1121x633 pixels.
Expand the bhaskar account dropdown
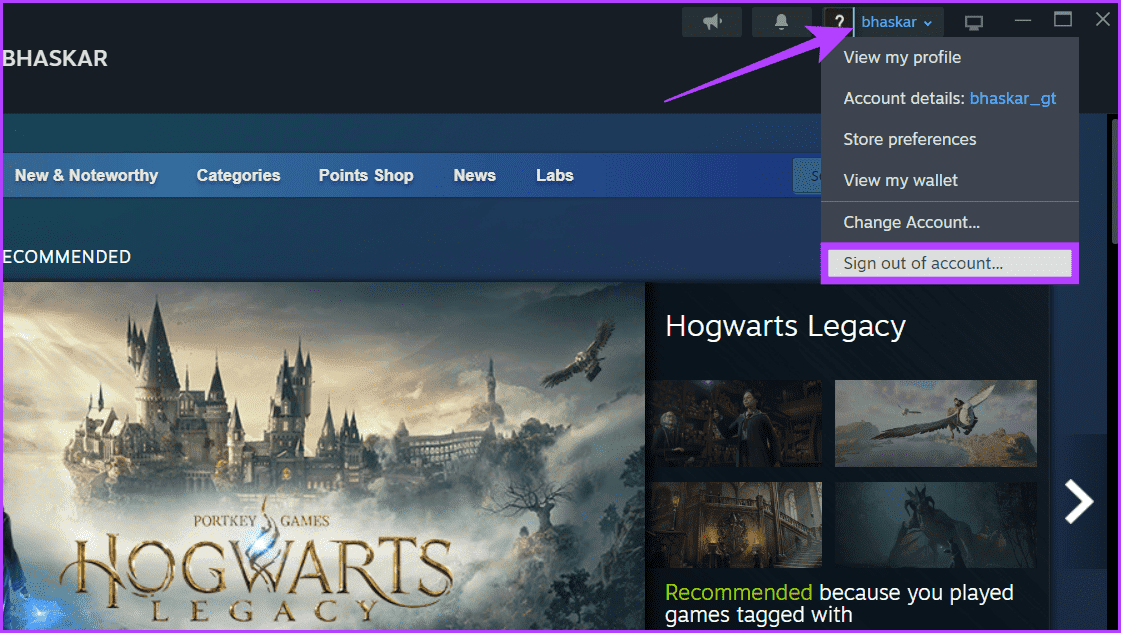[x=897, y=22]
